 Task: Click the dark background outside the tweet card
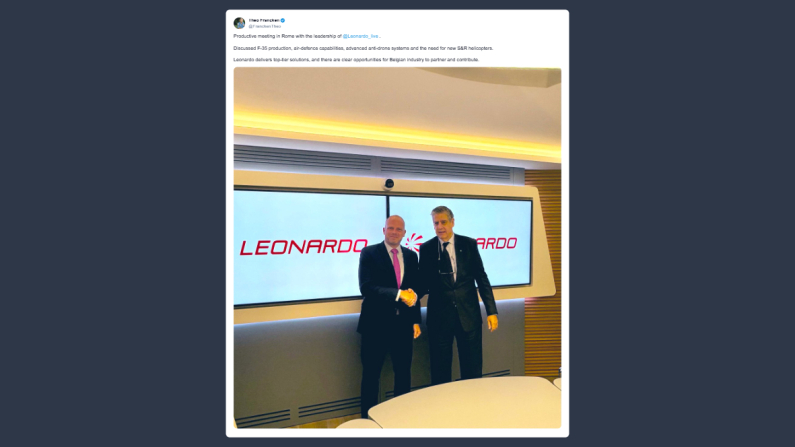click(112, 223)
